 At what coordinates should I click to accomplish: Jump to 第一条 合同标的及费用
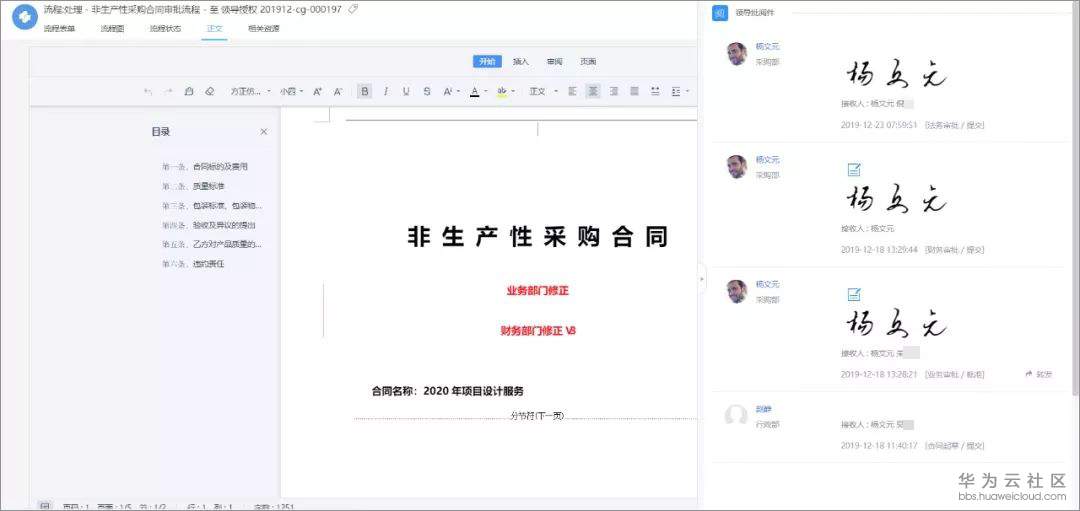205,167
